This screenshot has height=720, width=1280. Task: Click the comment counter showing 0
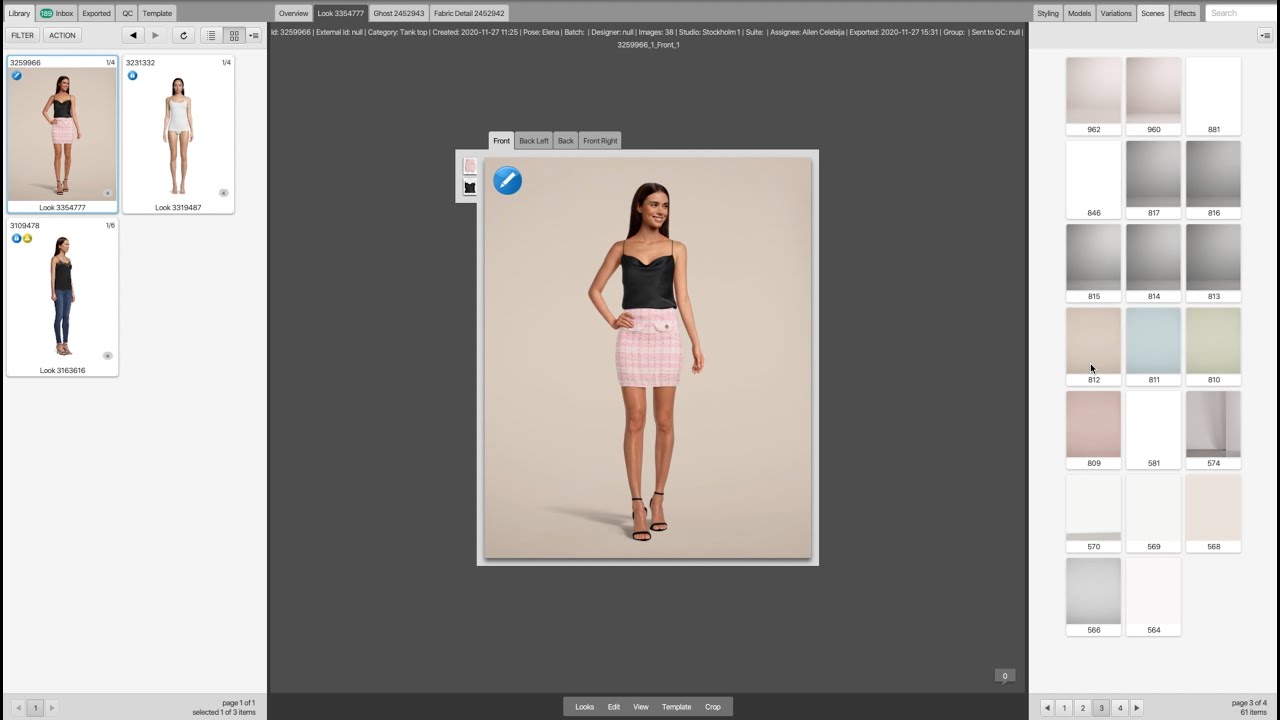(1005, 676)
